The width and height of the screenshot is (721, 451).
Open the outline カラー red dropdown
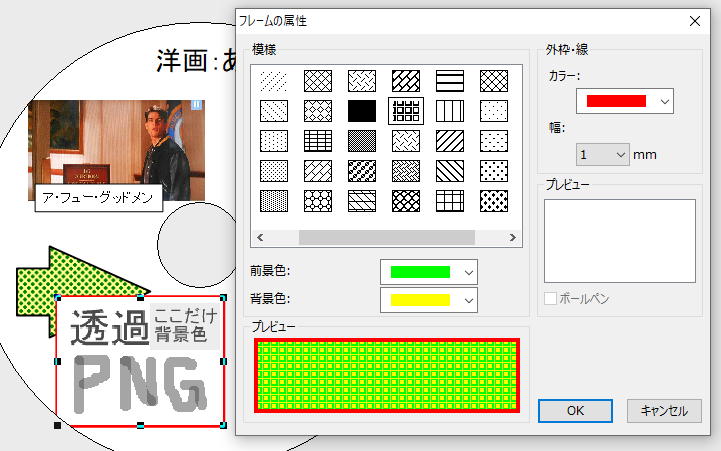pos(625,101)
